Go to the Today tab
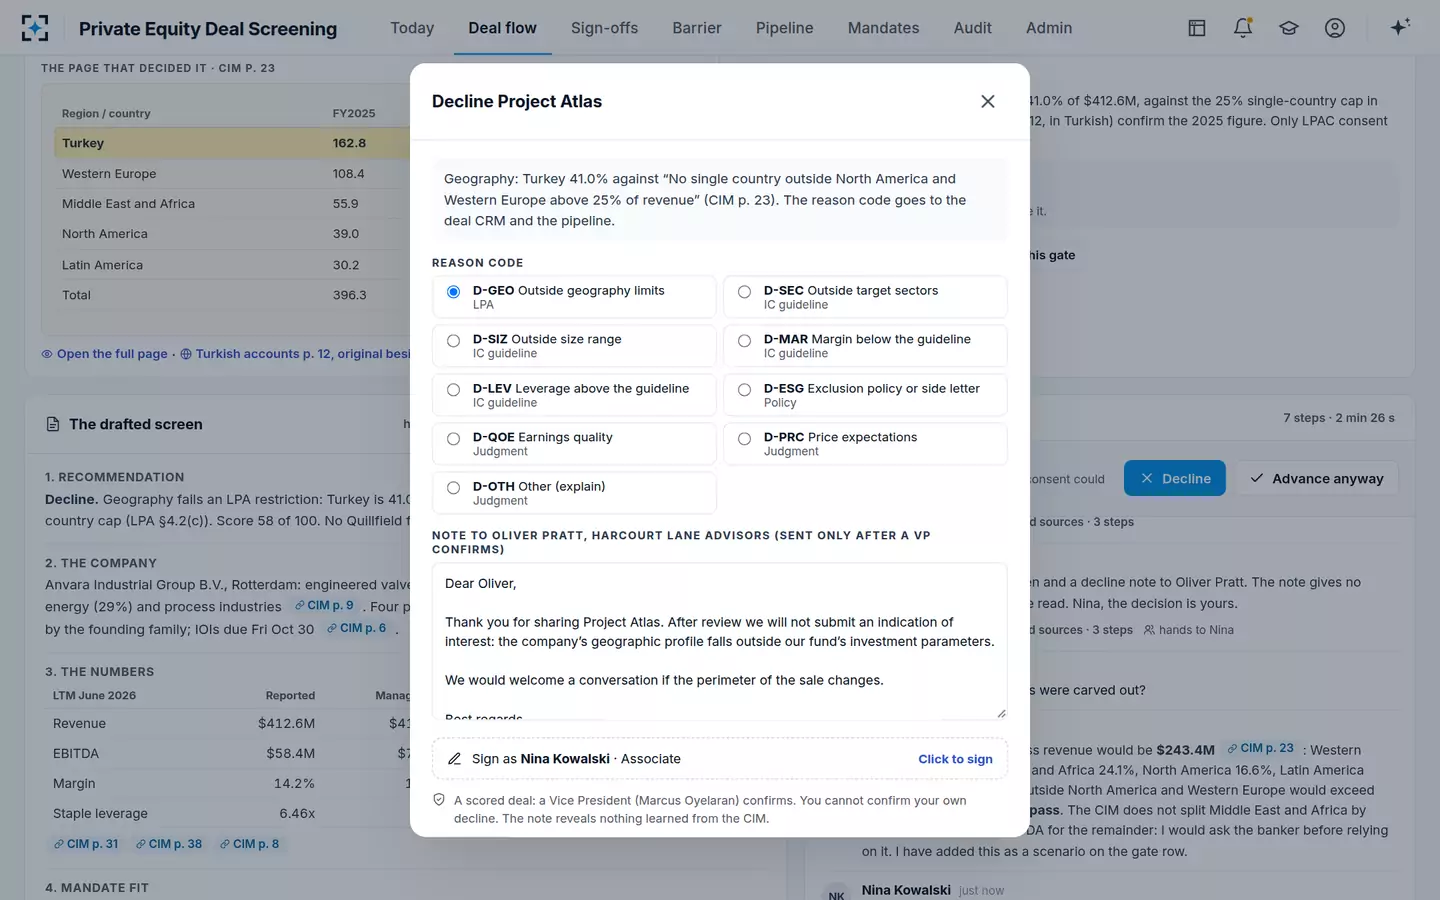Screen dimensions: 1440x900 coord(412,28)
